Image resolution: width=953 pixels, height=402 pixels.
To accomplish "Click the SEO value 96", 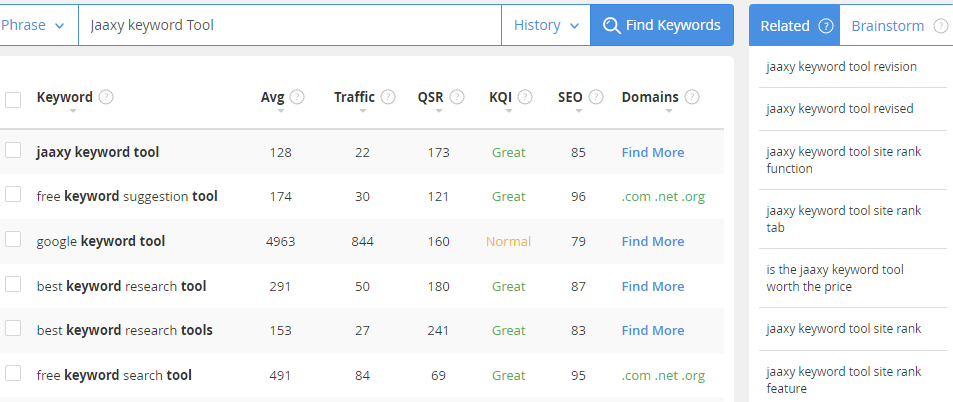I will (x=579, y=197).
